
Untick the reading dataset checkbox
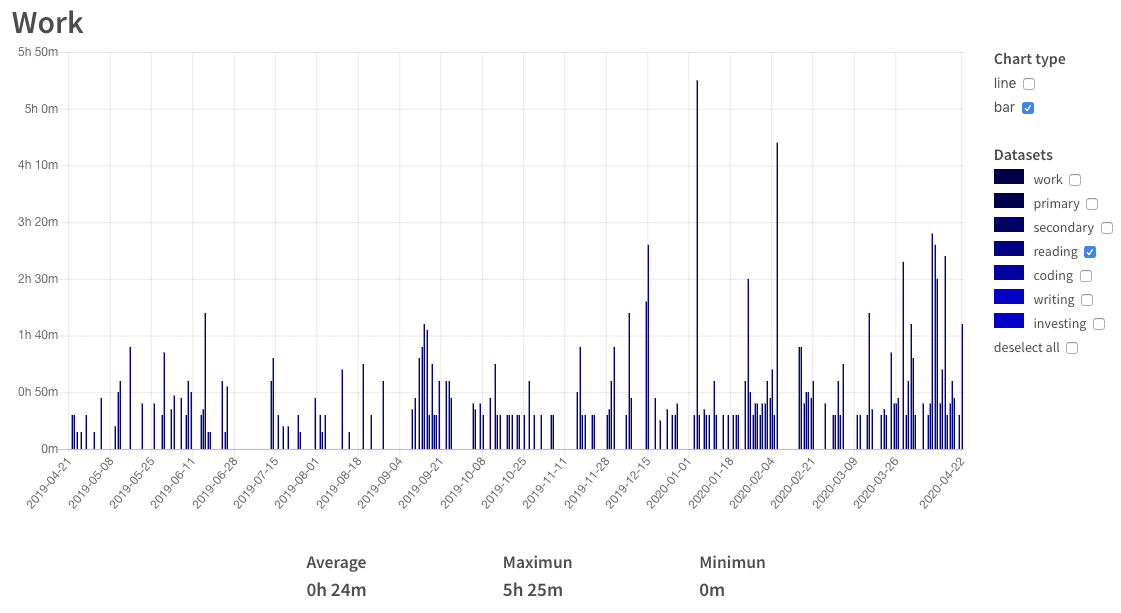tap(1090, 252)
